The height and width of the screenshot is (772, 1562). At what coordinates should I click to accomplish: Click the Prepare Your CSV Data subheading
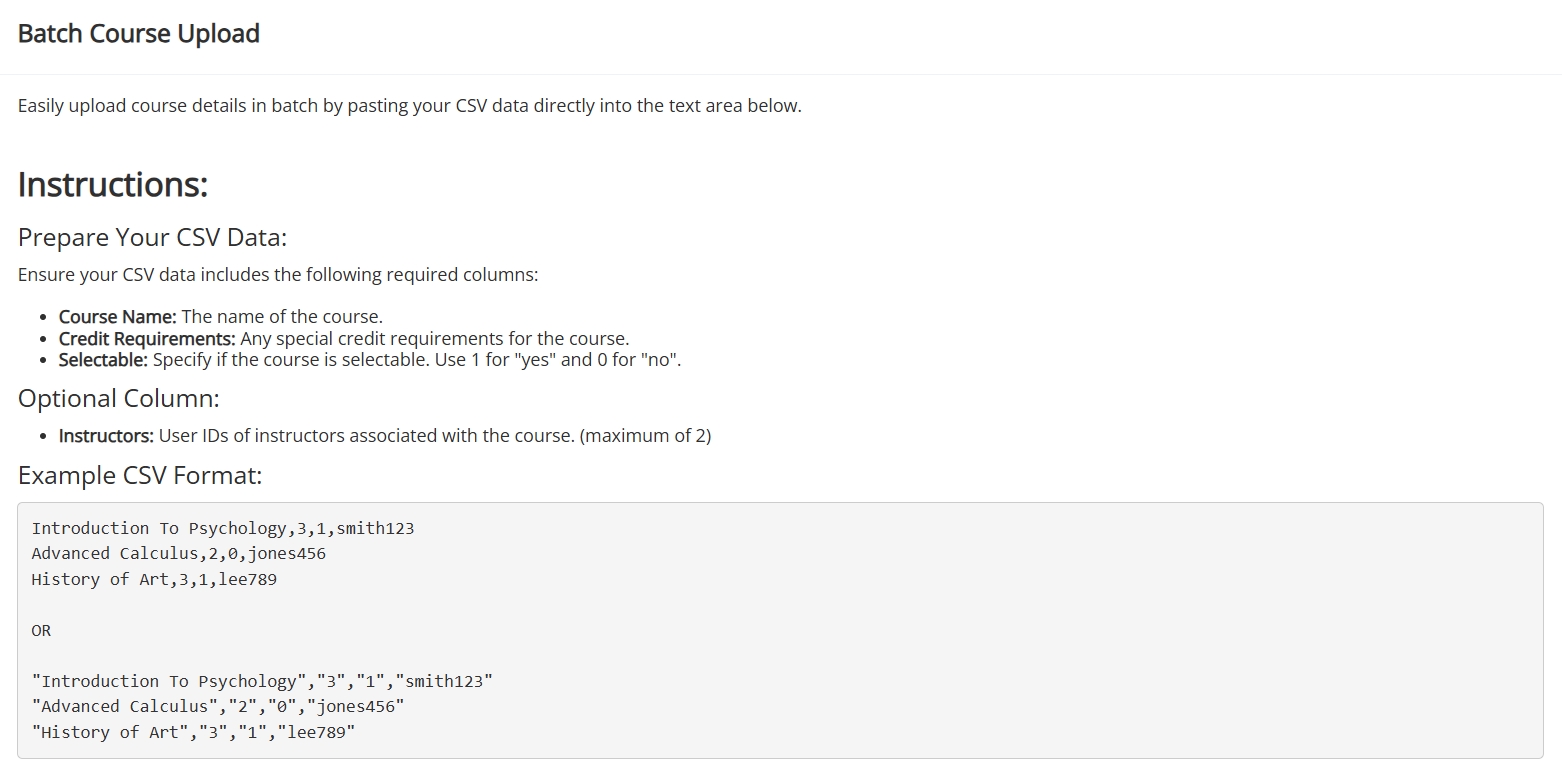(x=152, y=238)
